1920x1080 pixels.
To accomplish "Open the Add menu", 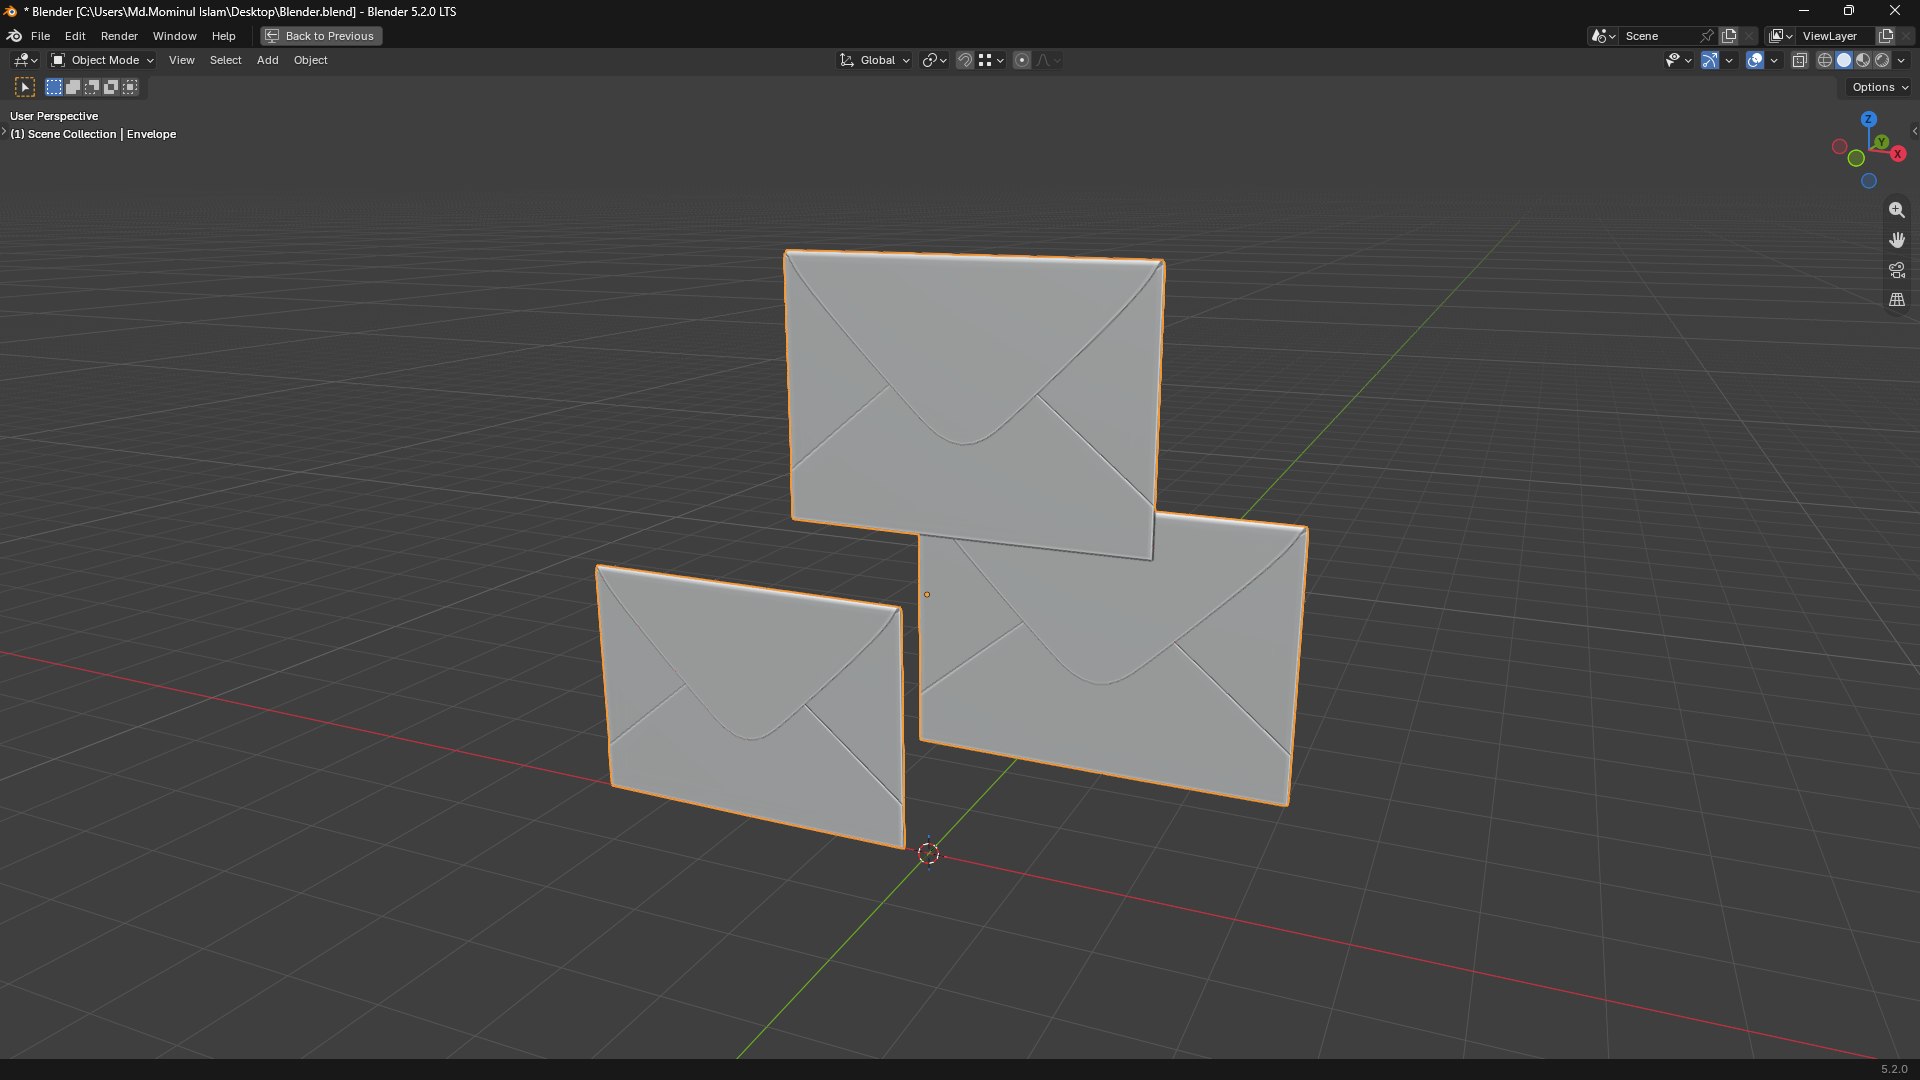I will point(267,60).
